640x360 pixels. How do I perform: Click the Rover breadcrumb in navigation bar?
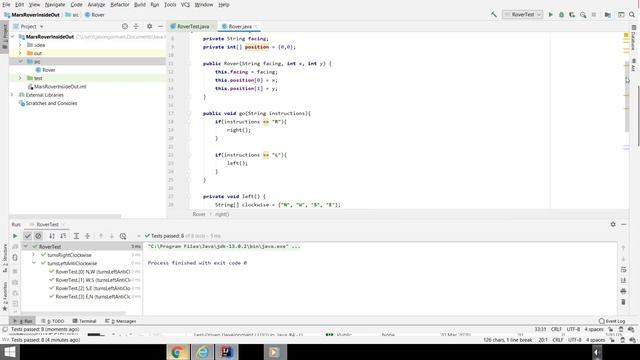[94, 15]
